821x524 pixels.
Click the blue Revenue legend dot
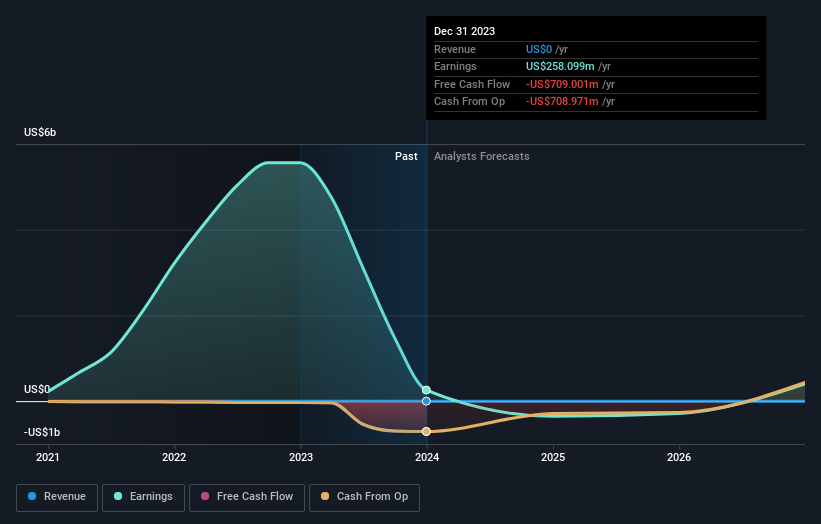tap(32, 496)
